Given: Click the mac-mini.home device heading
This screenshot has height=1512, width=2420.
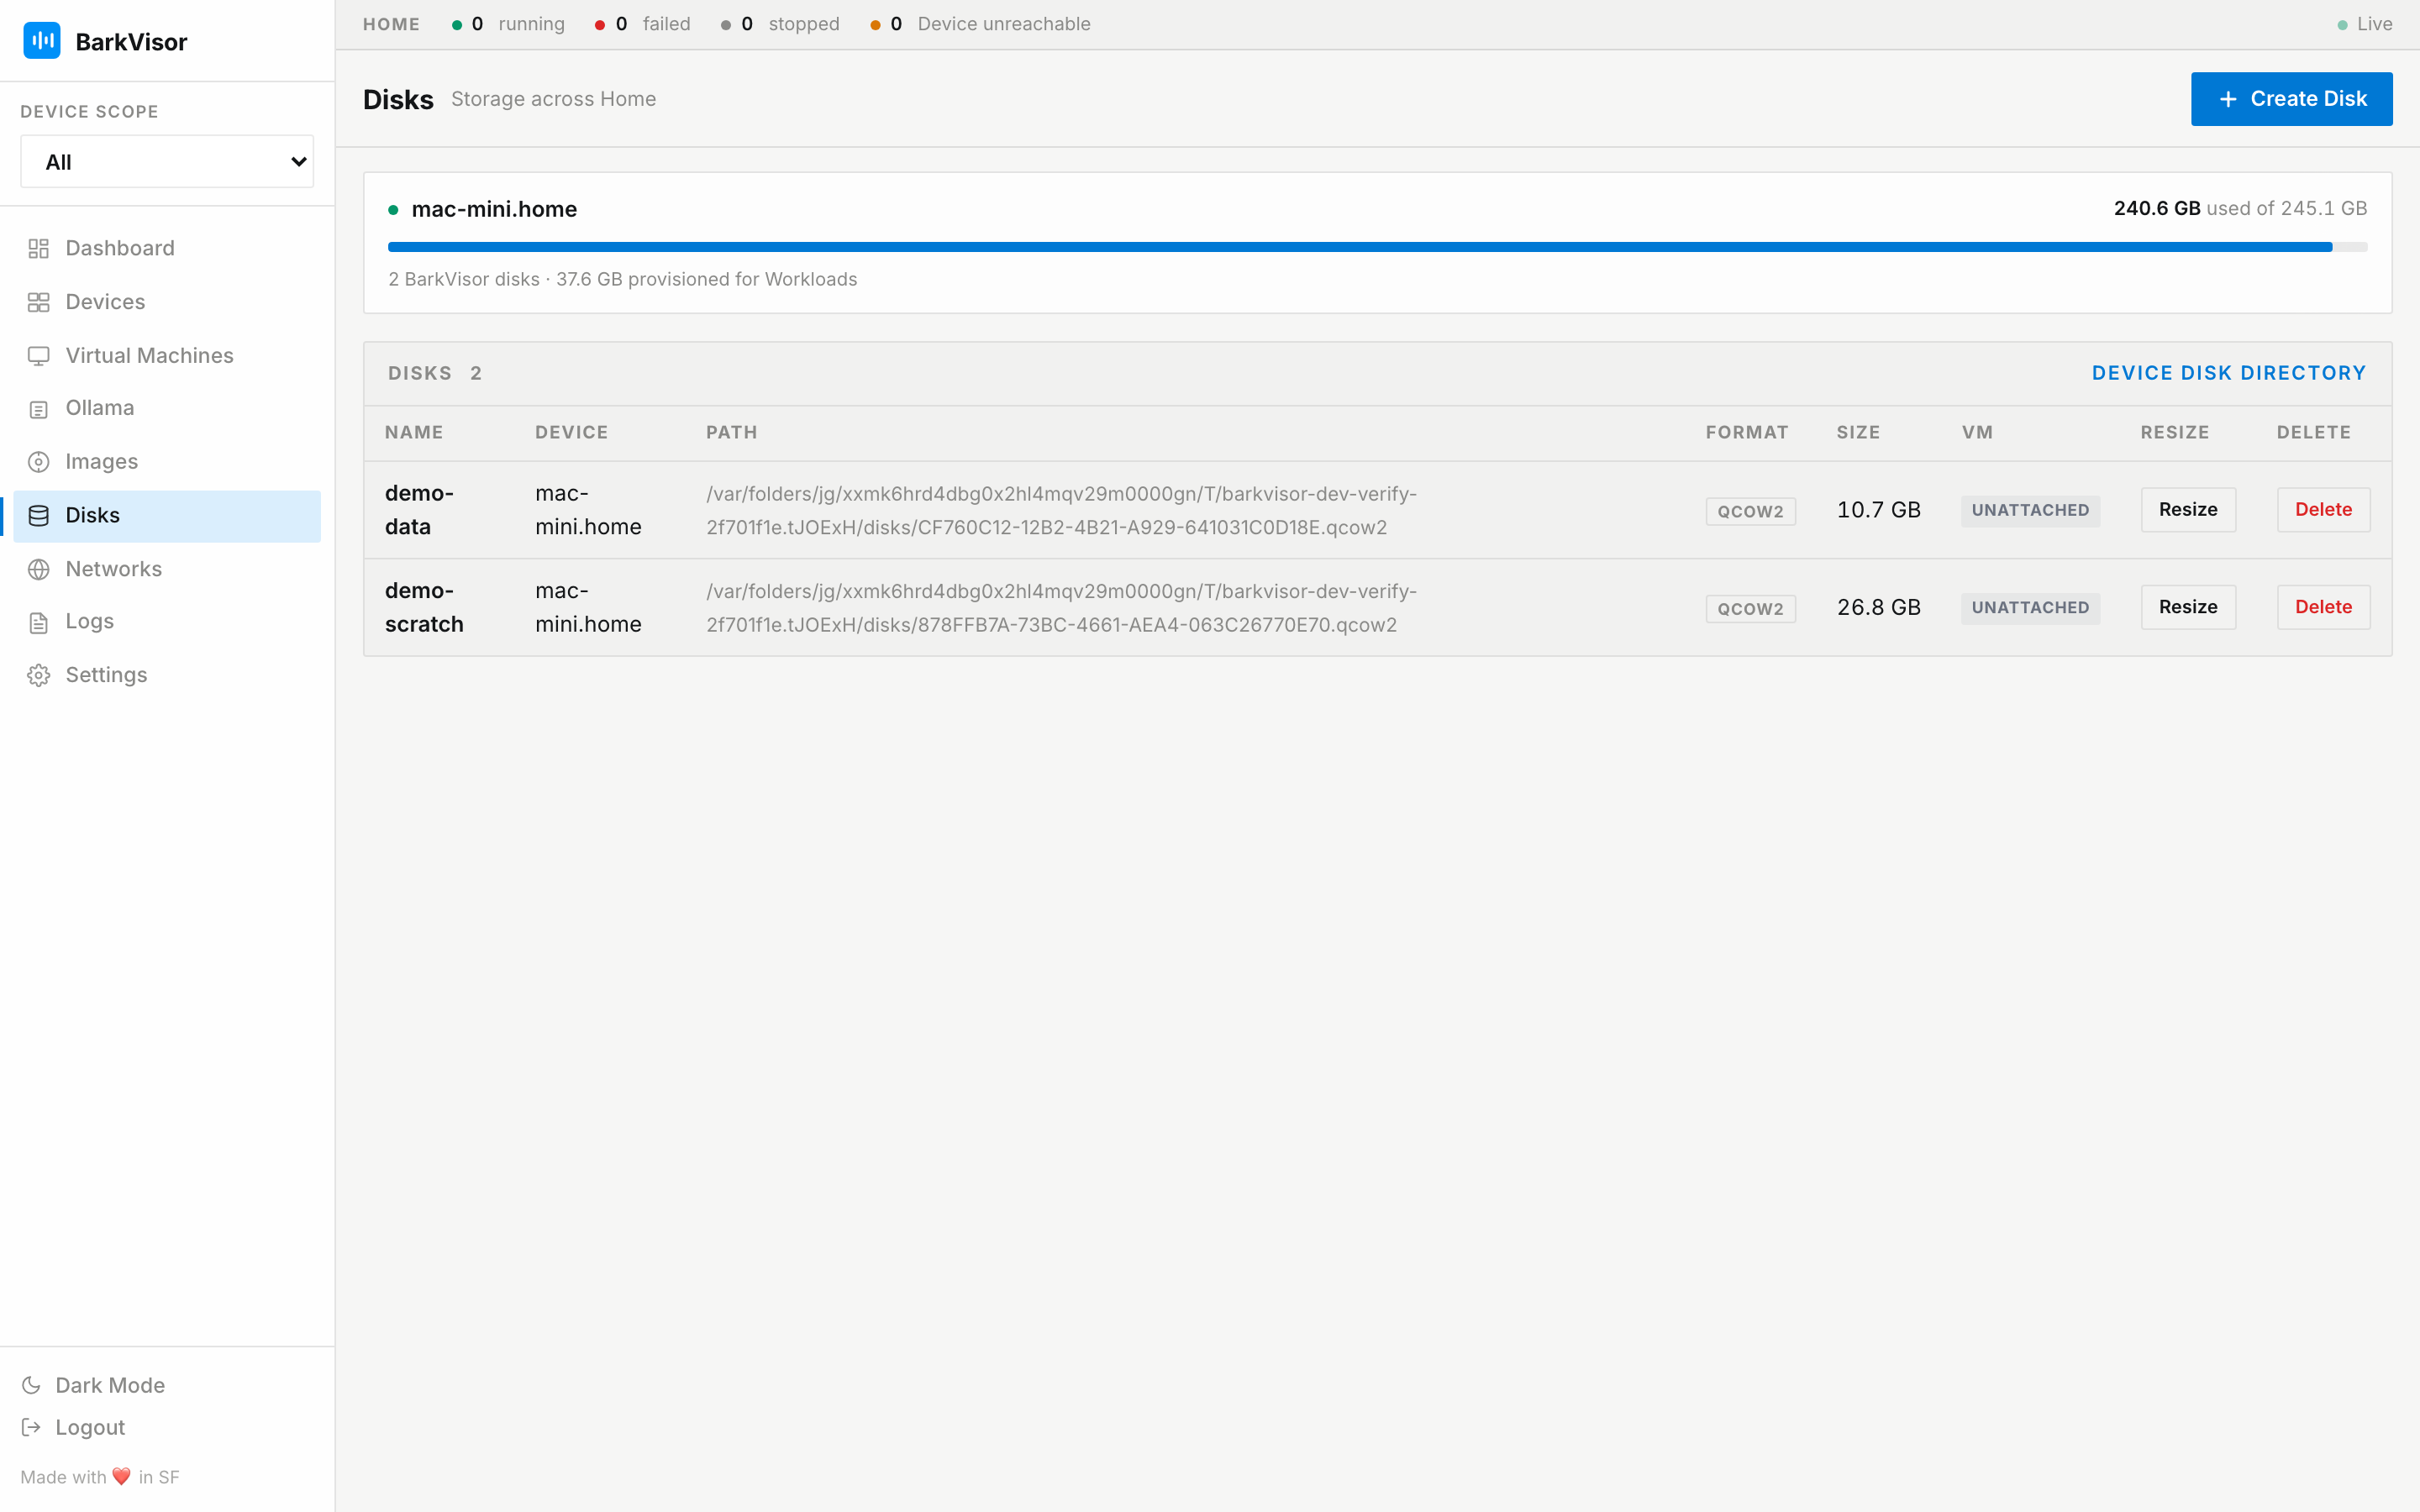Looking at the screenshot, I should [494, 209].
